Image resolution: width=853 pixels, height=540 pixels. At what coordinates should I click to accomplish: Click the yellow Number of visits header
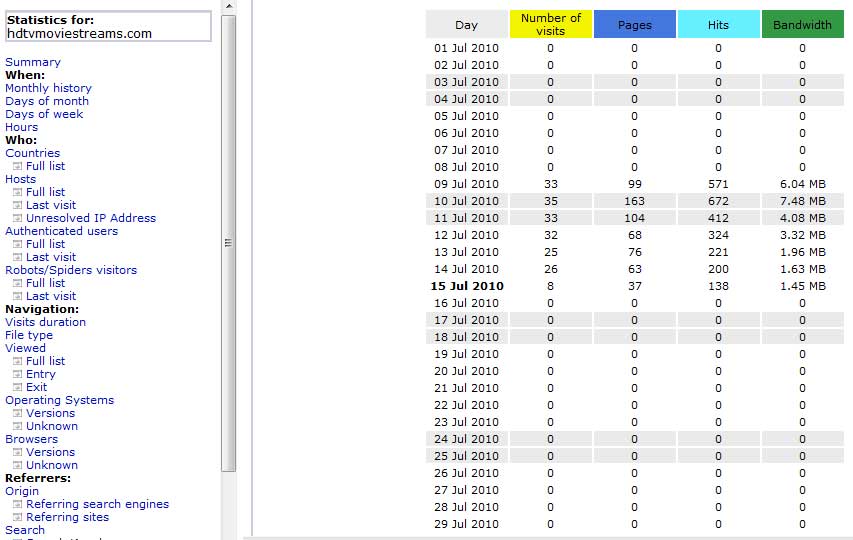pos(551,24)
